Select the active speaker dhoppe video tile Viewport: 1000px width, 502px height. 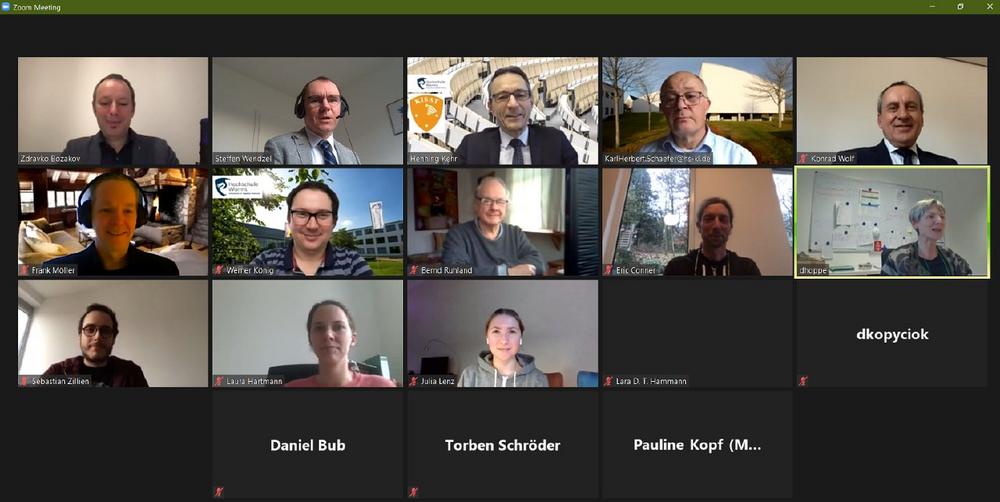point(892,223)
